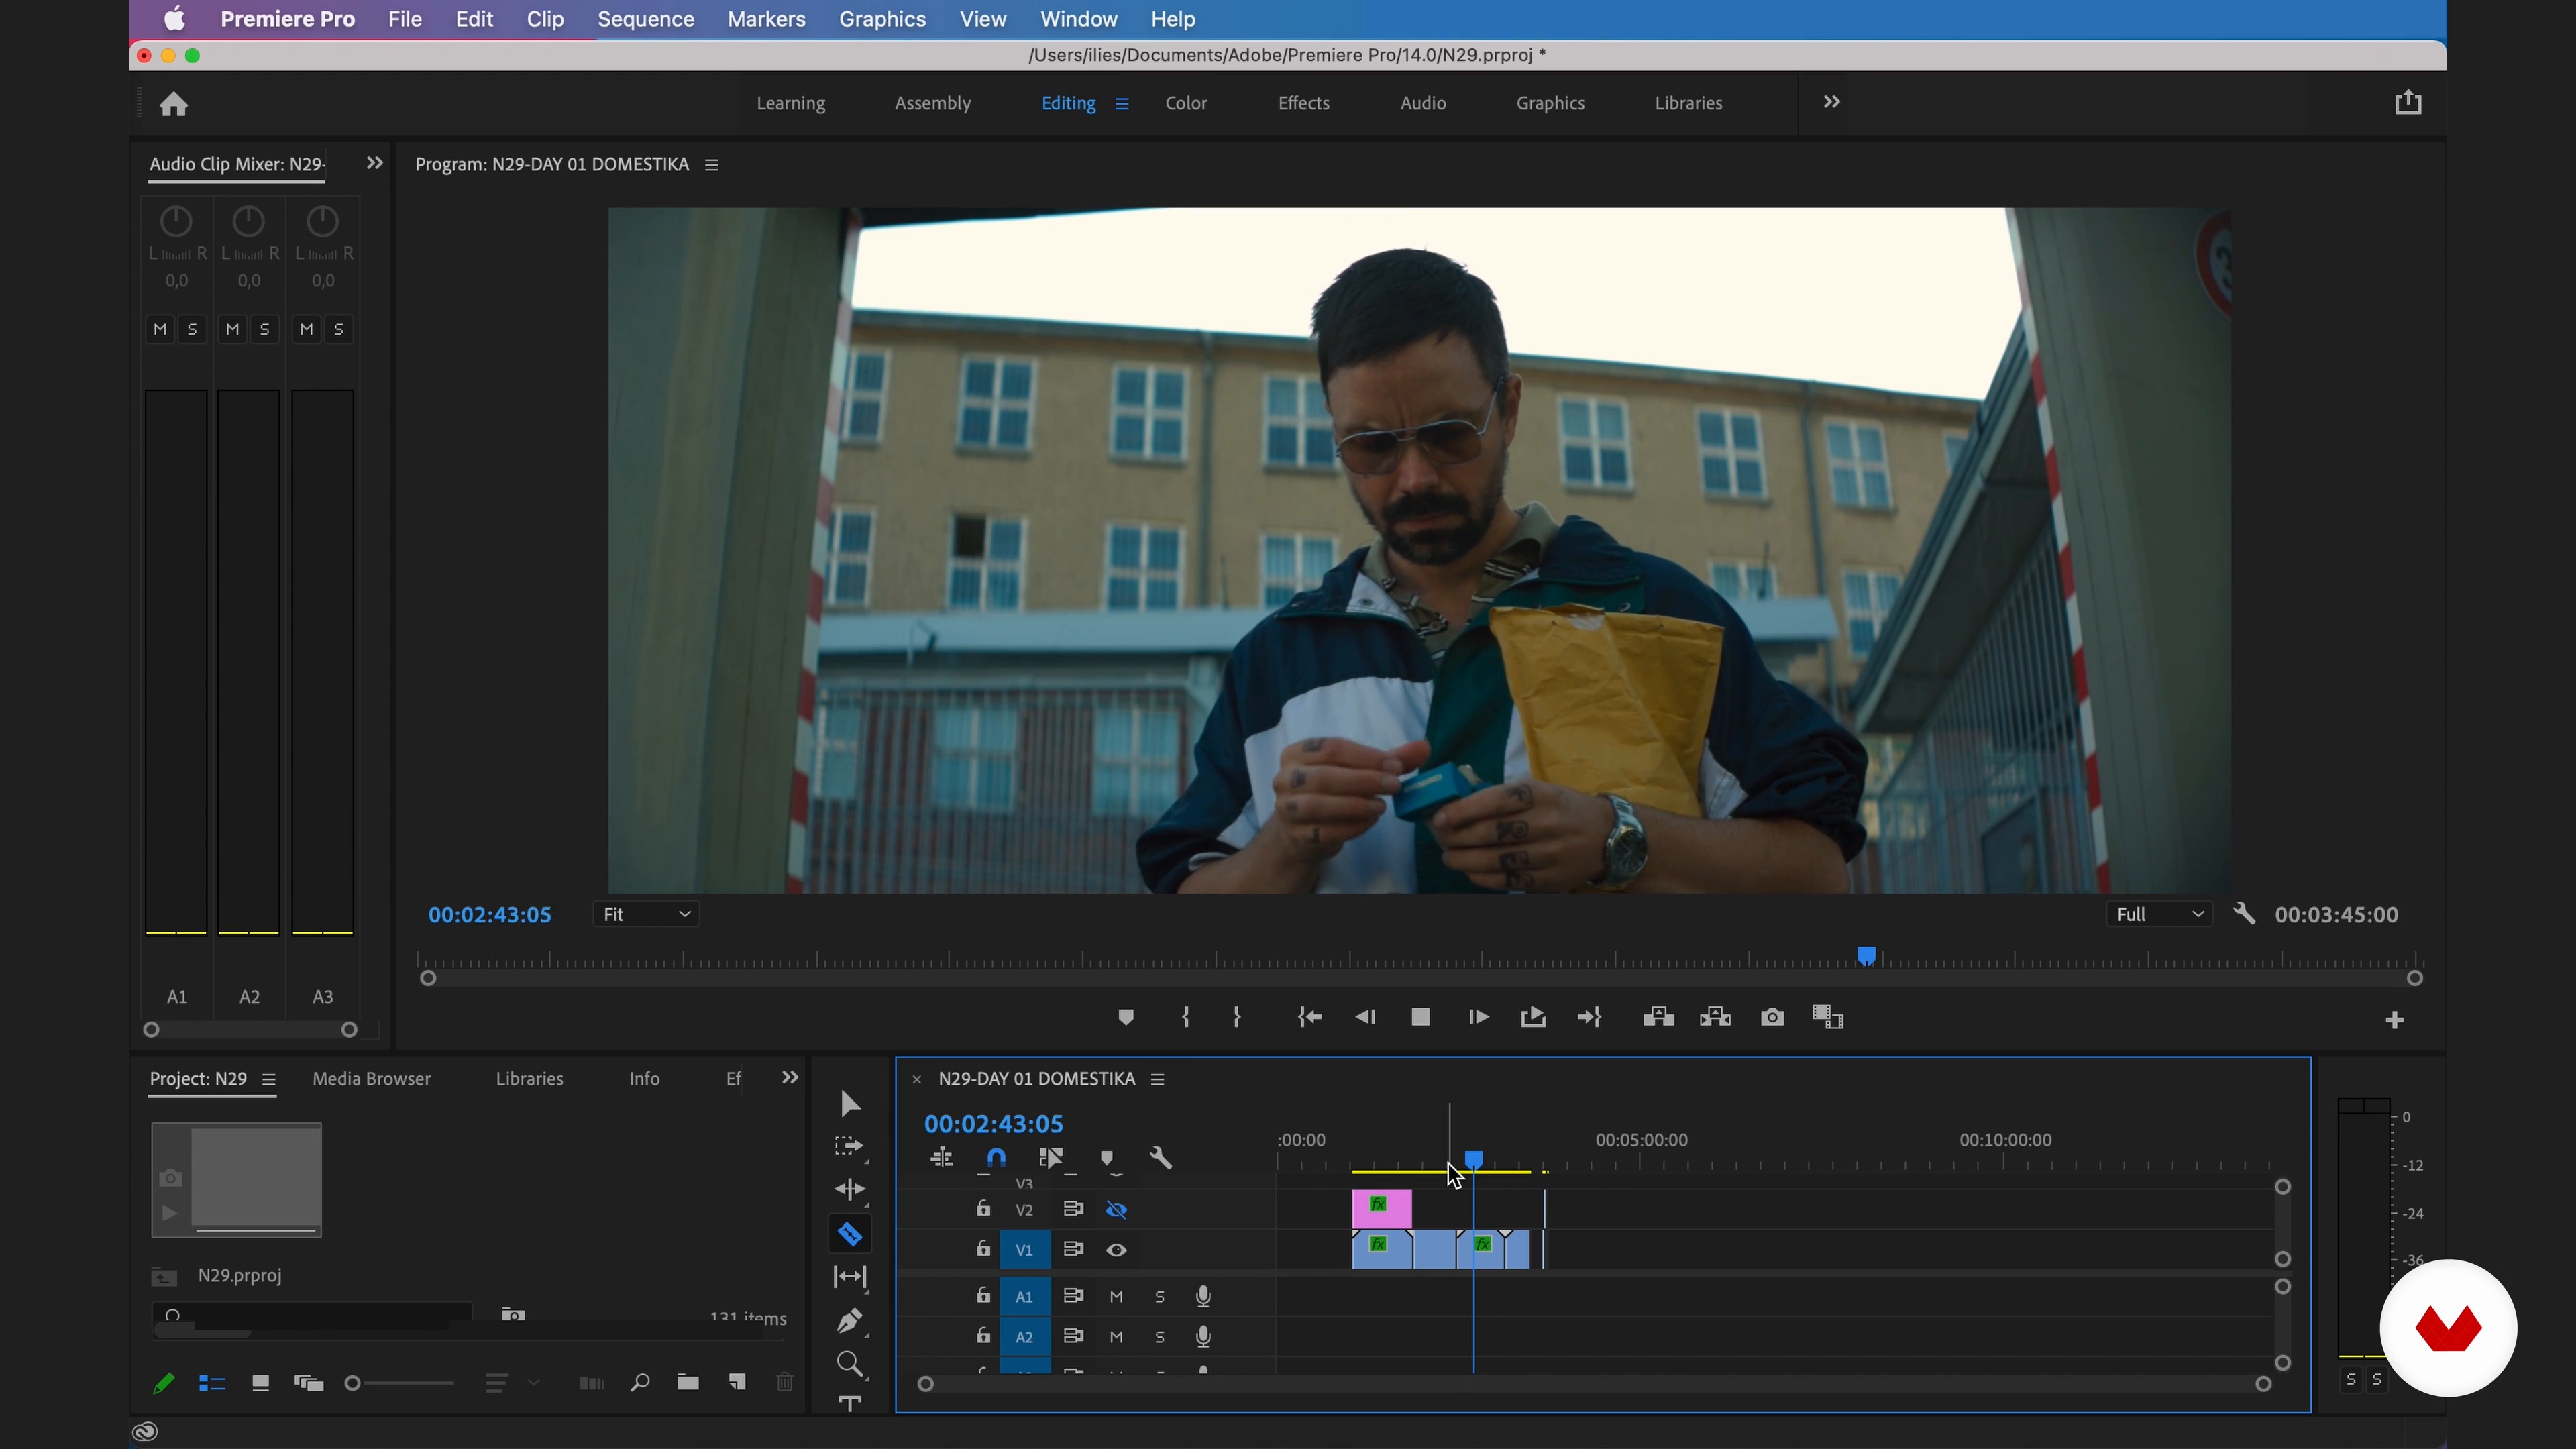The width and height of the screenshot is (2576, 1449).
Task: Toggle V1 track output eye
Action: [x=1116, y=1250]
